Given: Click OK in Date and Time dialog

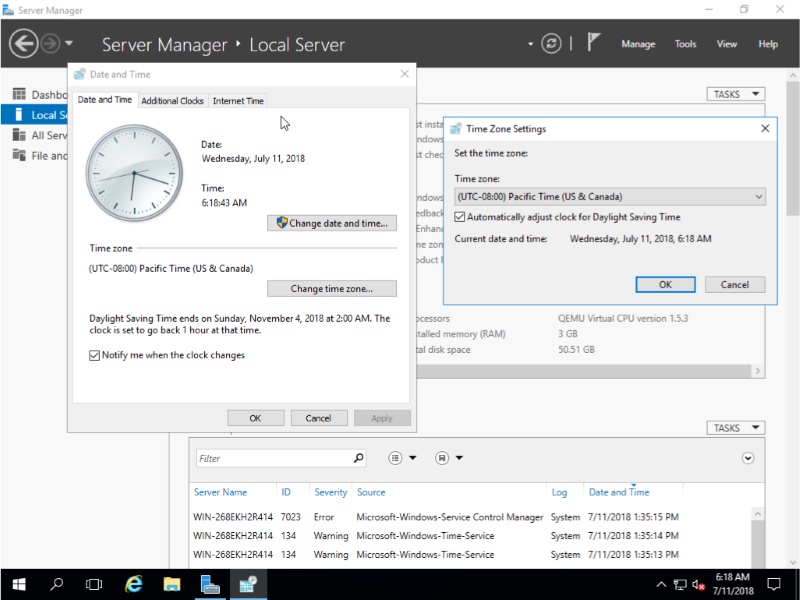Looking at the screenshot, I should point(256,418).
